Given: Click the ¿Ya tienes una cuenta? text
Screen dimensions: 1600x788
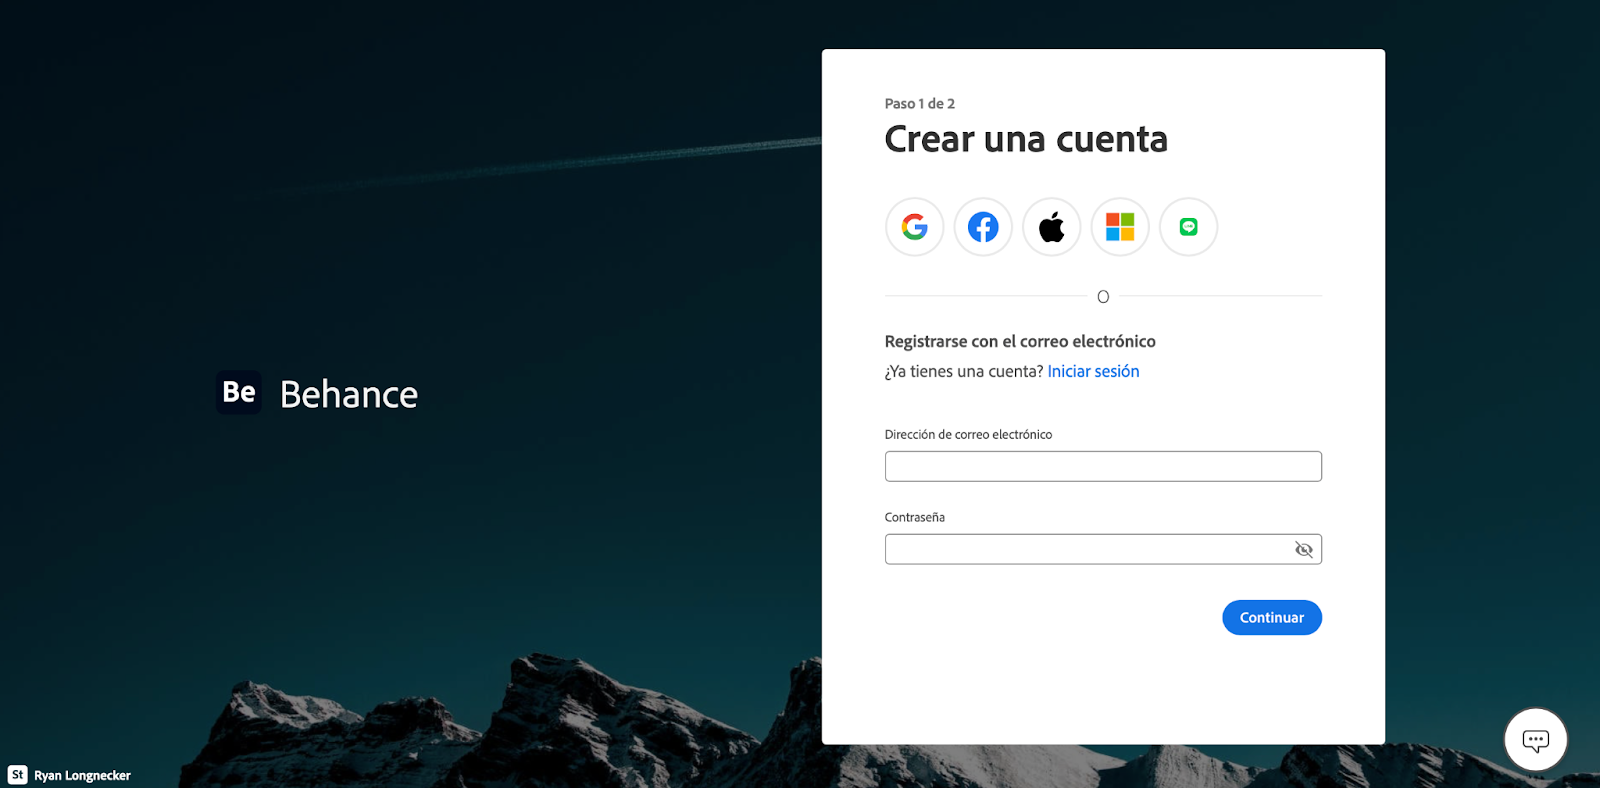Looking at the screenshot, I should (964, 371).
